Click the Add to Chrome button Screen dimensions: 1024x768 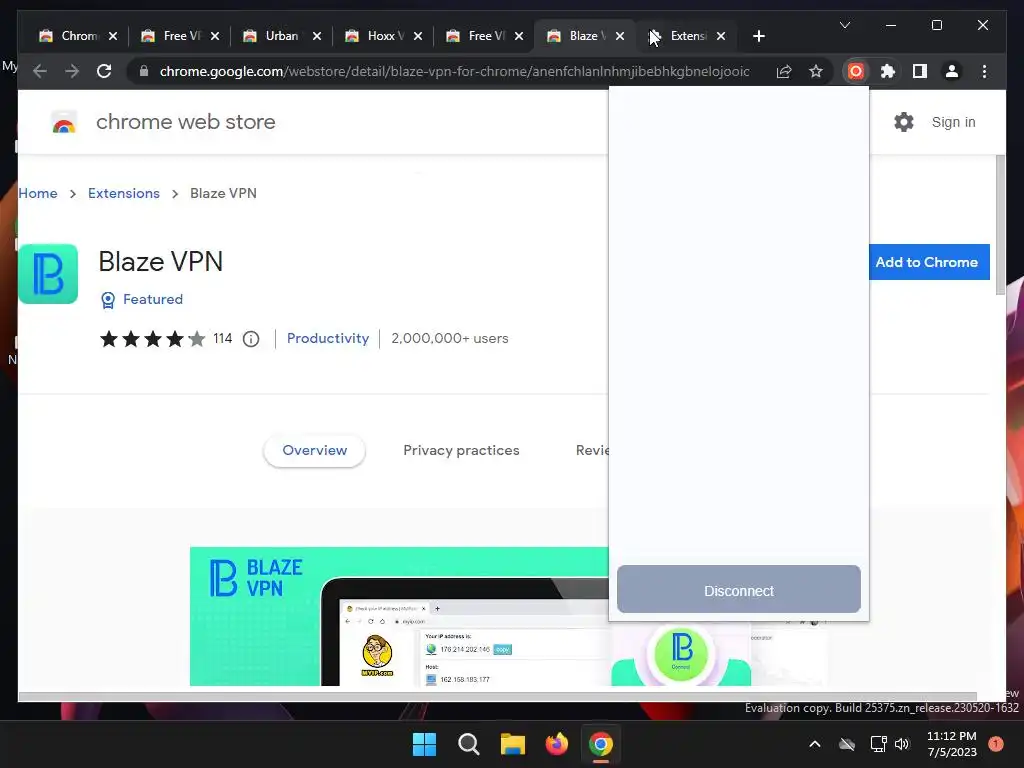(x=929, y=262)
